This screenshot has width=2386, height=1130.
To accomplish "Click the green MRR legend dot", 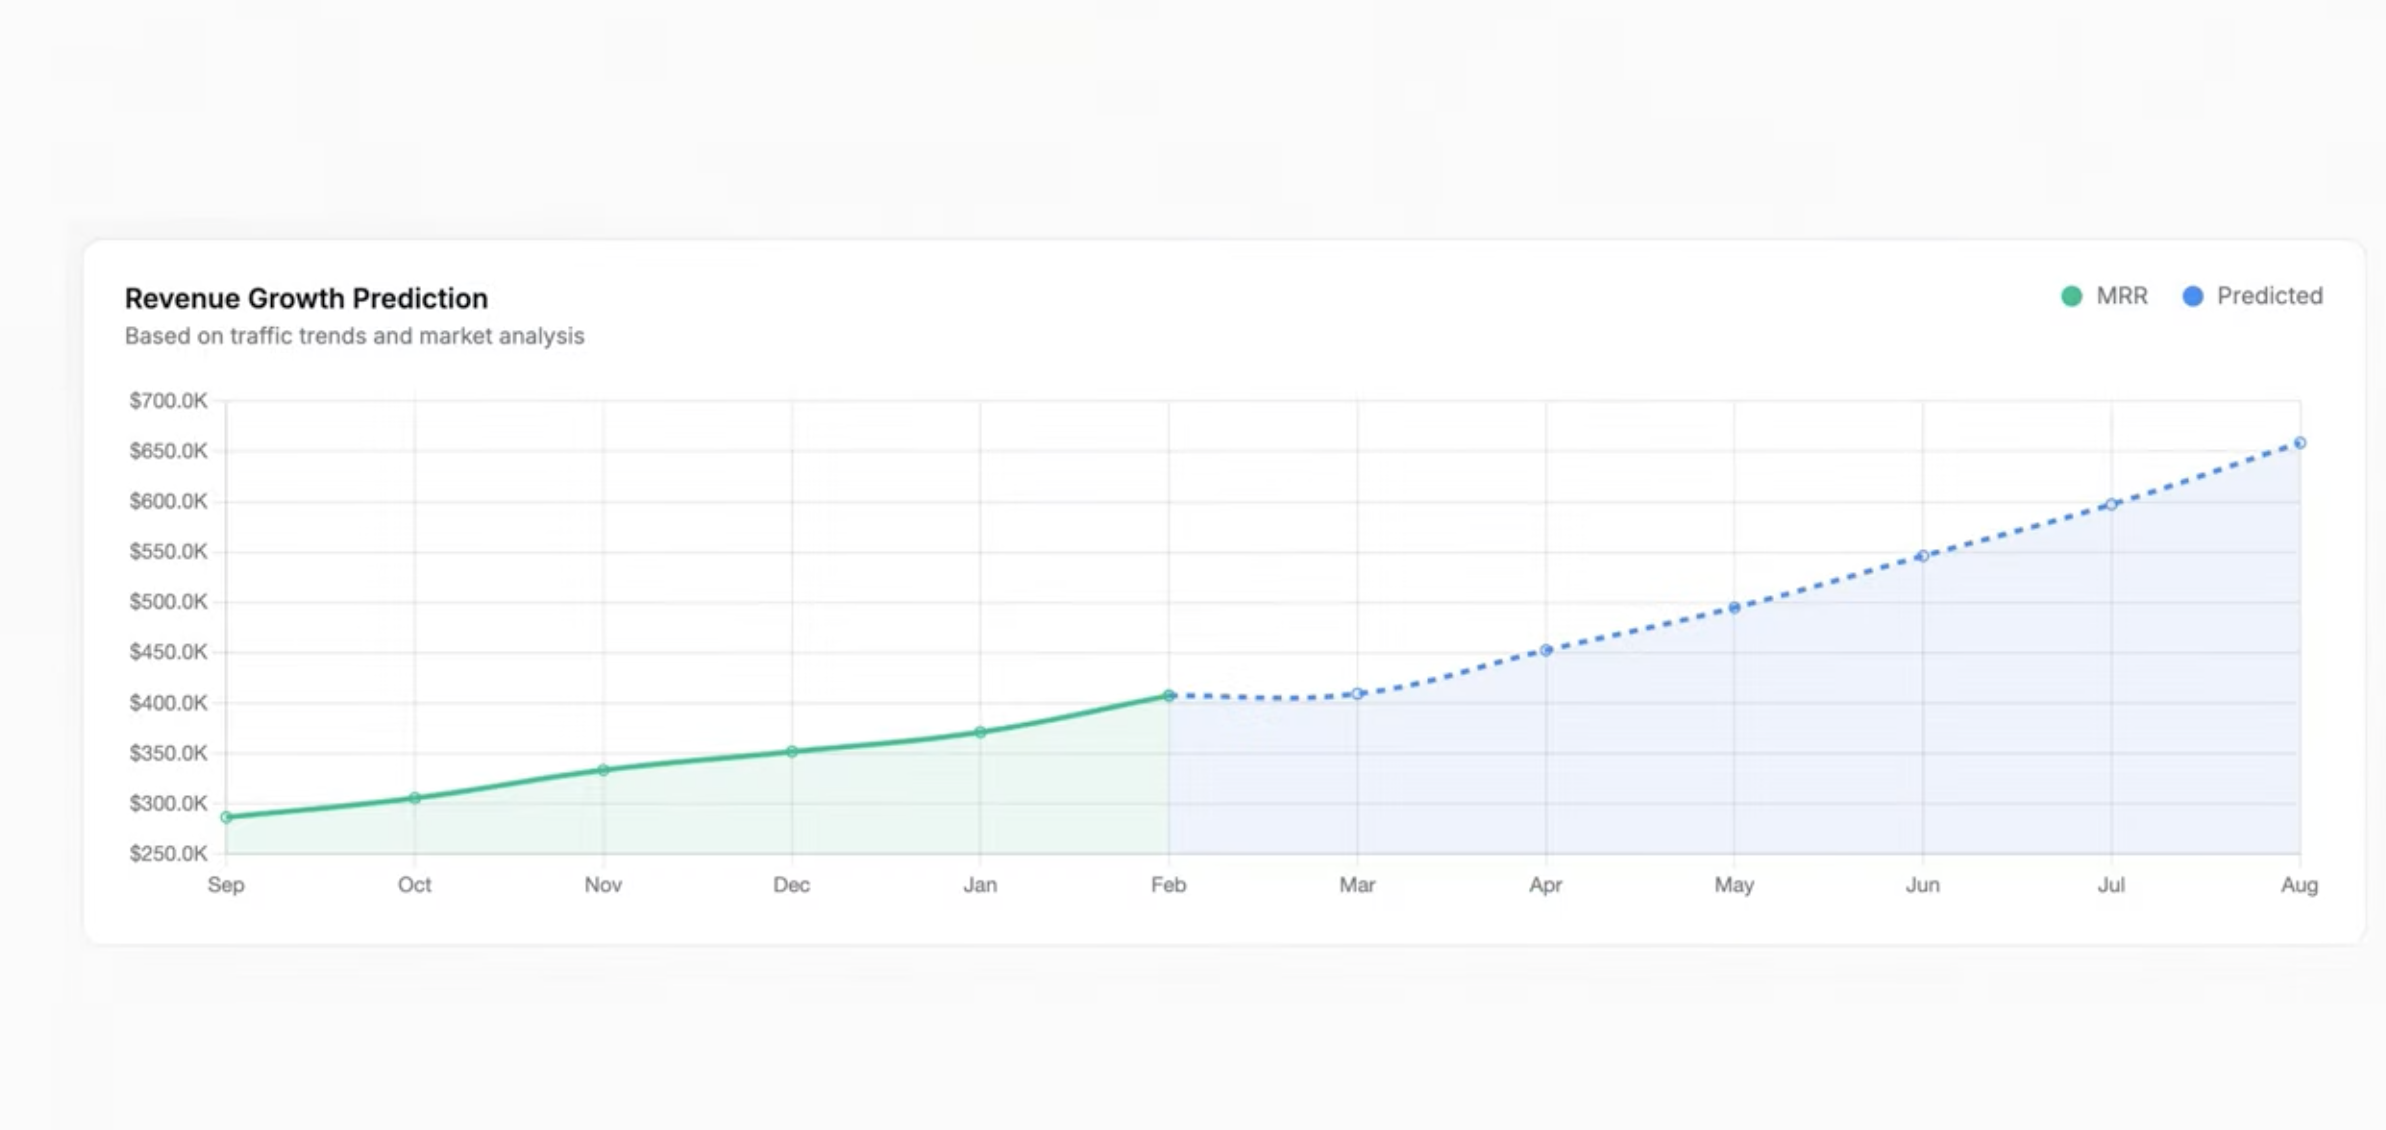I will point(2072,296).
